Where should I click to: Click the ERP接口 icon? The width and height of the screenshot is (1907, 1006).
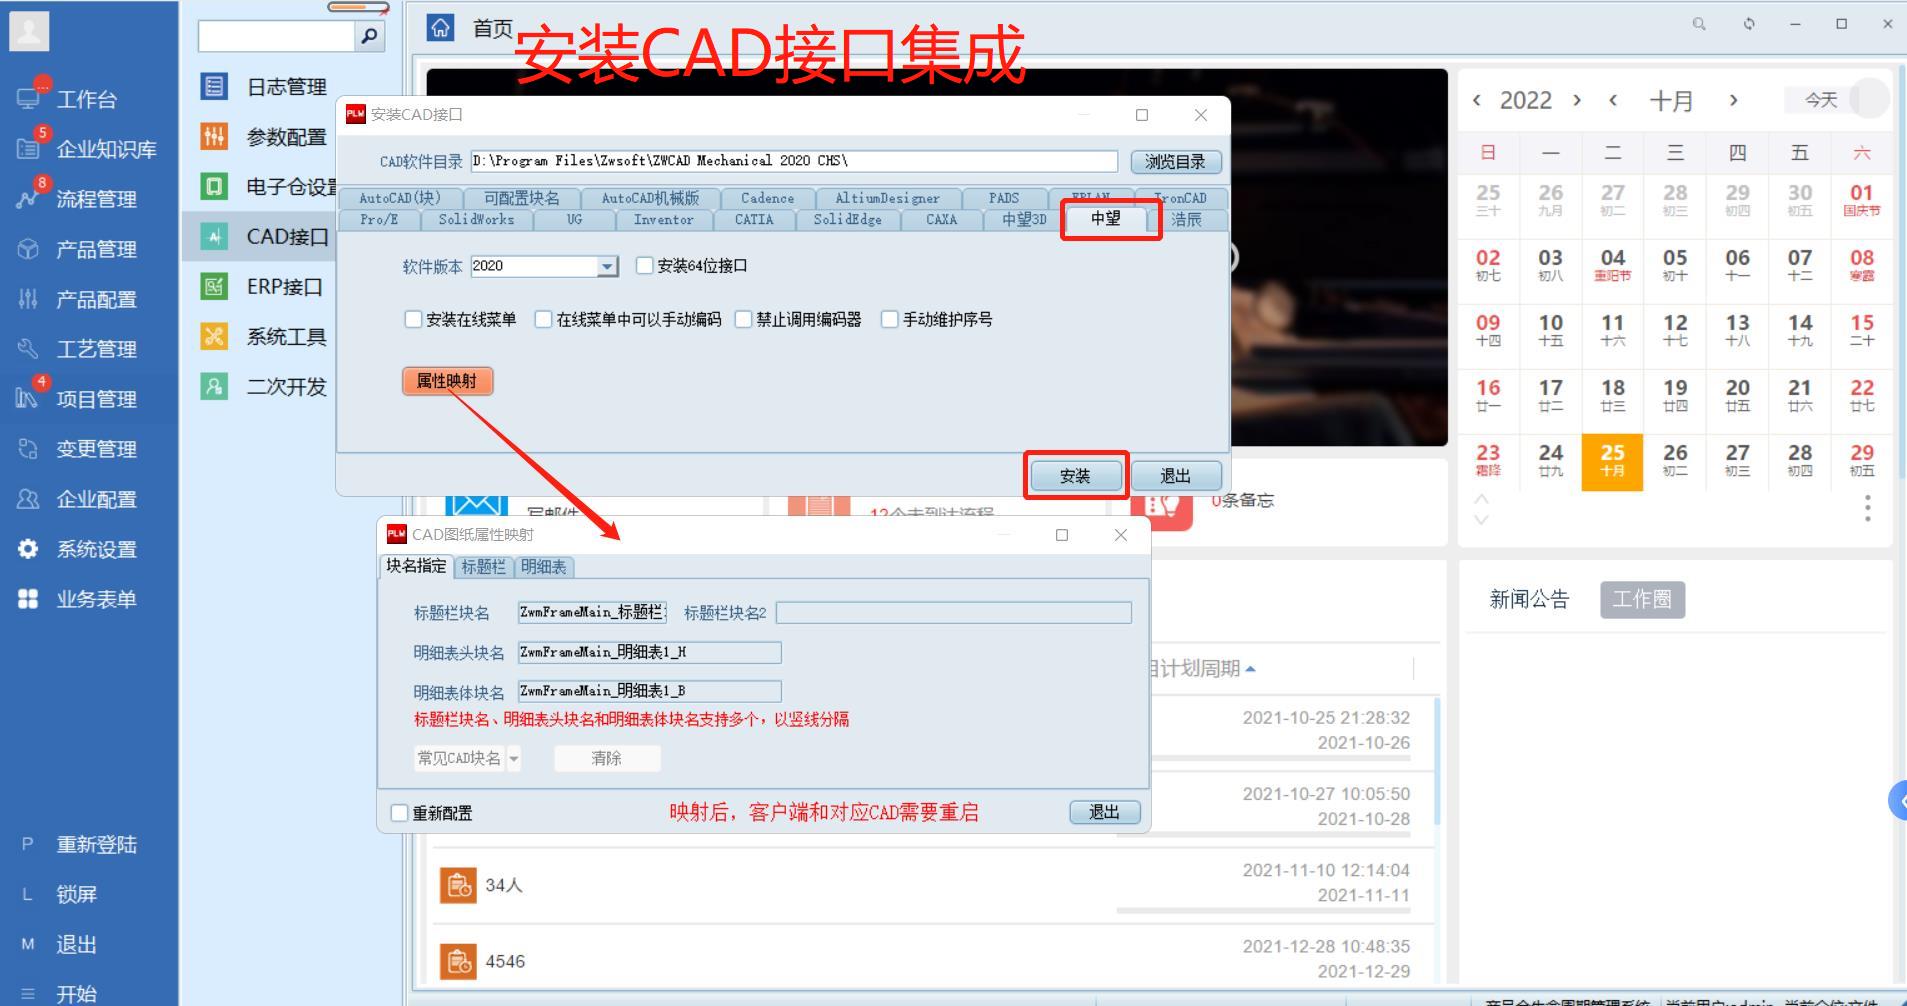(x=214, y=286)
